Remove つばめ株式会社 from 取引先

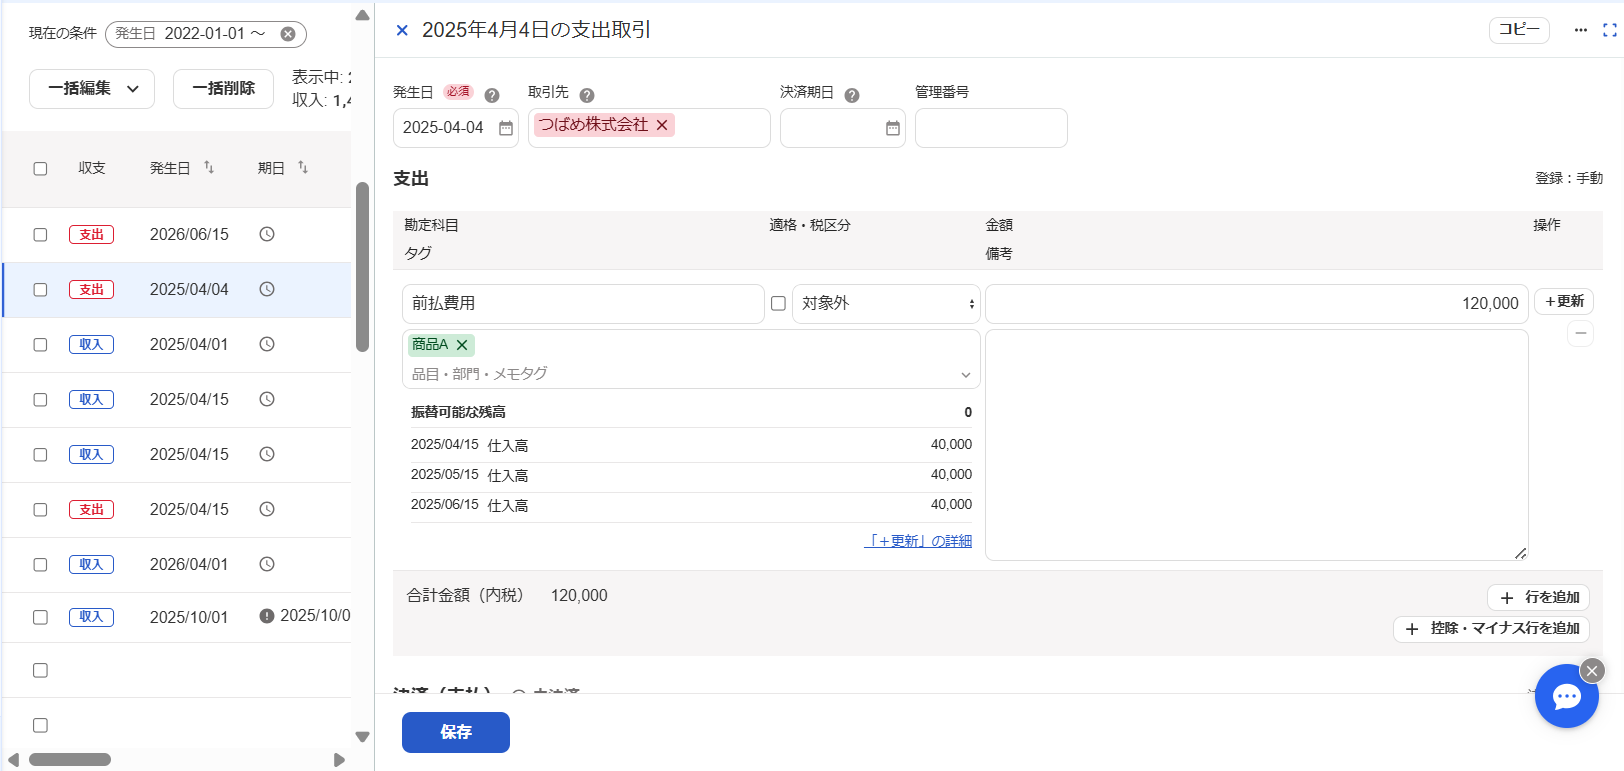pos(662,125)
